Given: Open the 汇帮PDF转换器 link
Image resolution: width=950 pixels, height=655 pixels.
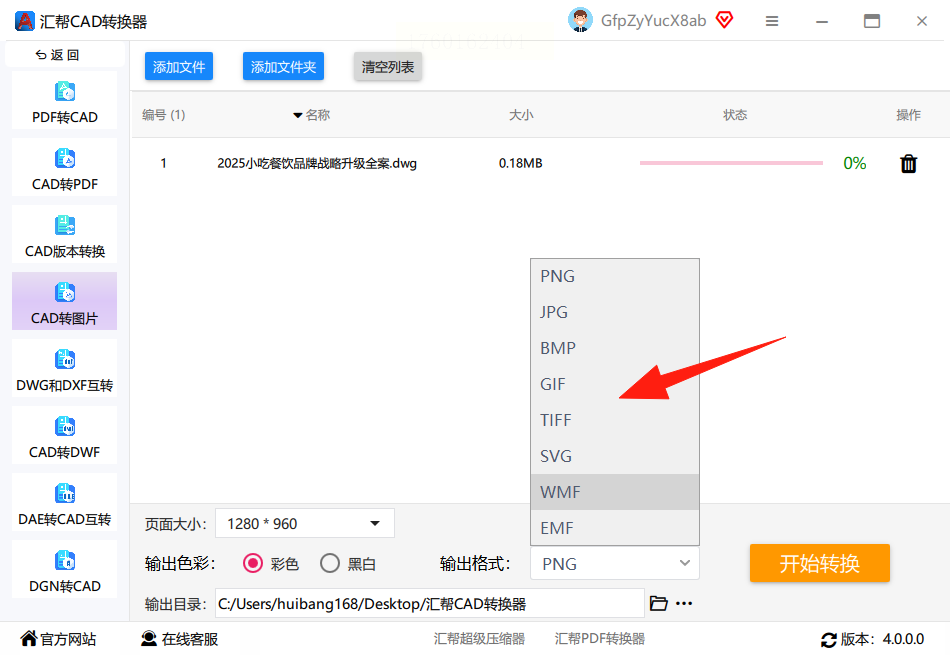Looking at the screenshot, I should point(600,639).
